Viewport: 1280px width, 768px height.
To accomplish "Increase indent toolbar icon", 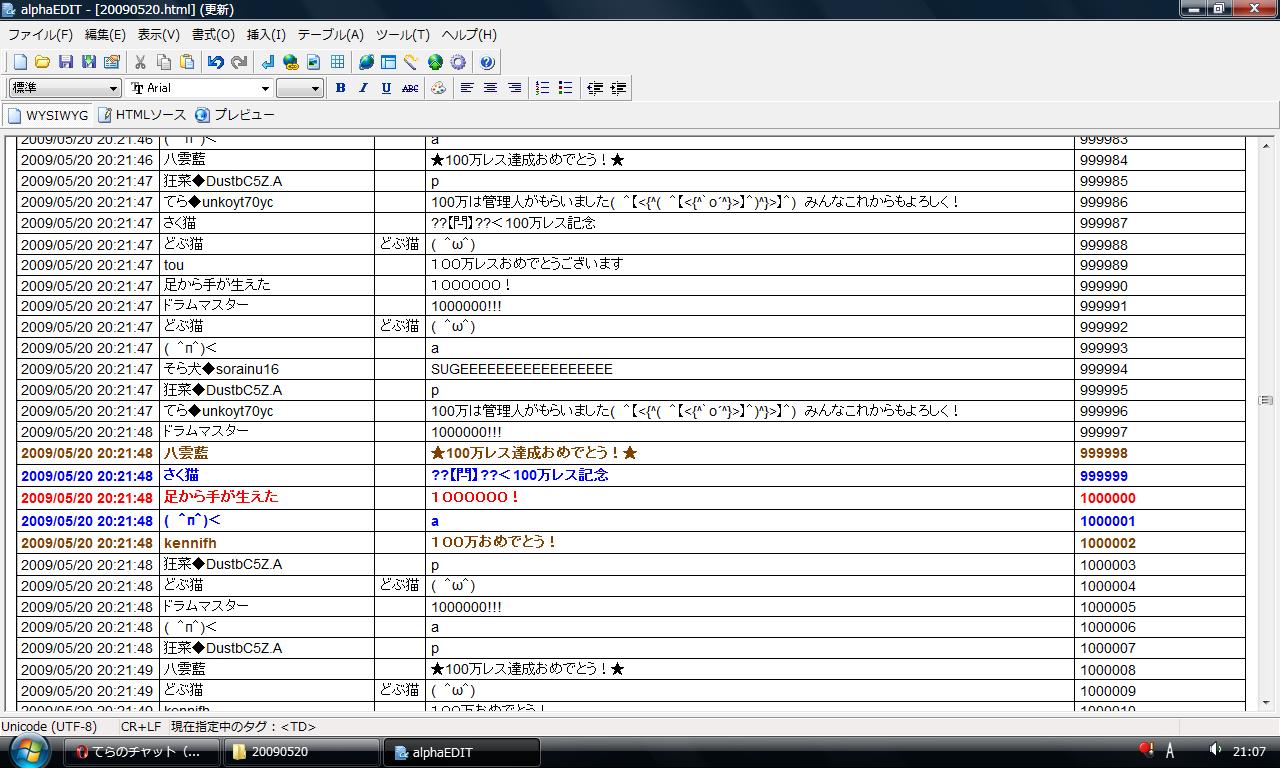I will pyautogui.click(x=618, y=88).
